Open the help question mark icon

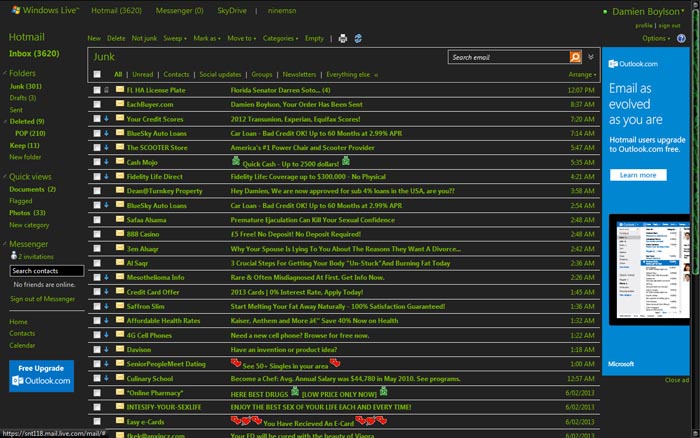(681, 38)
